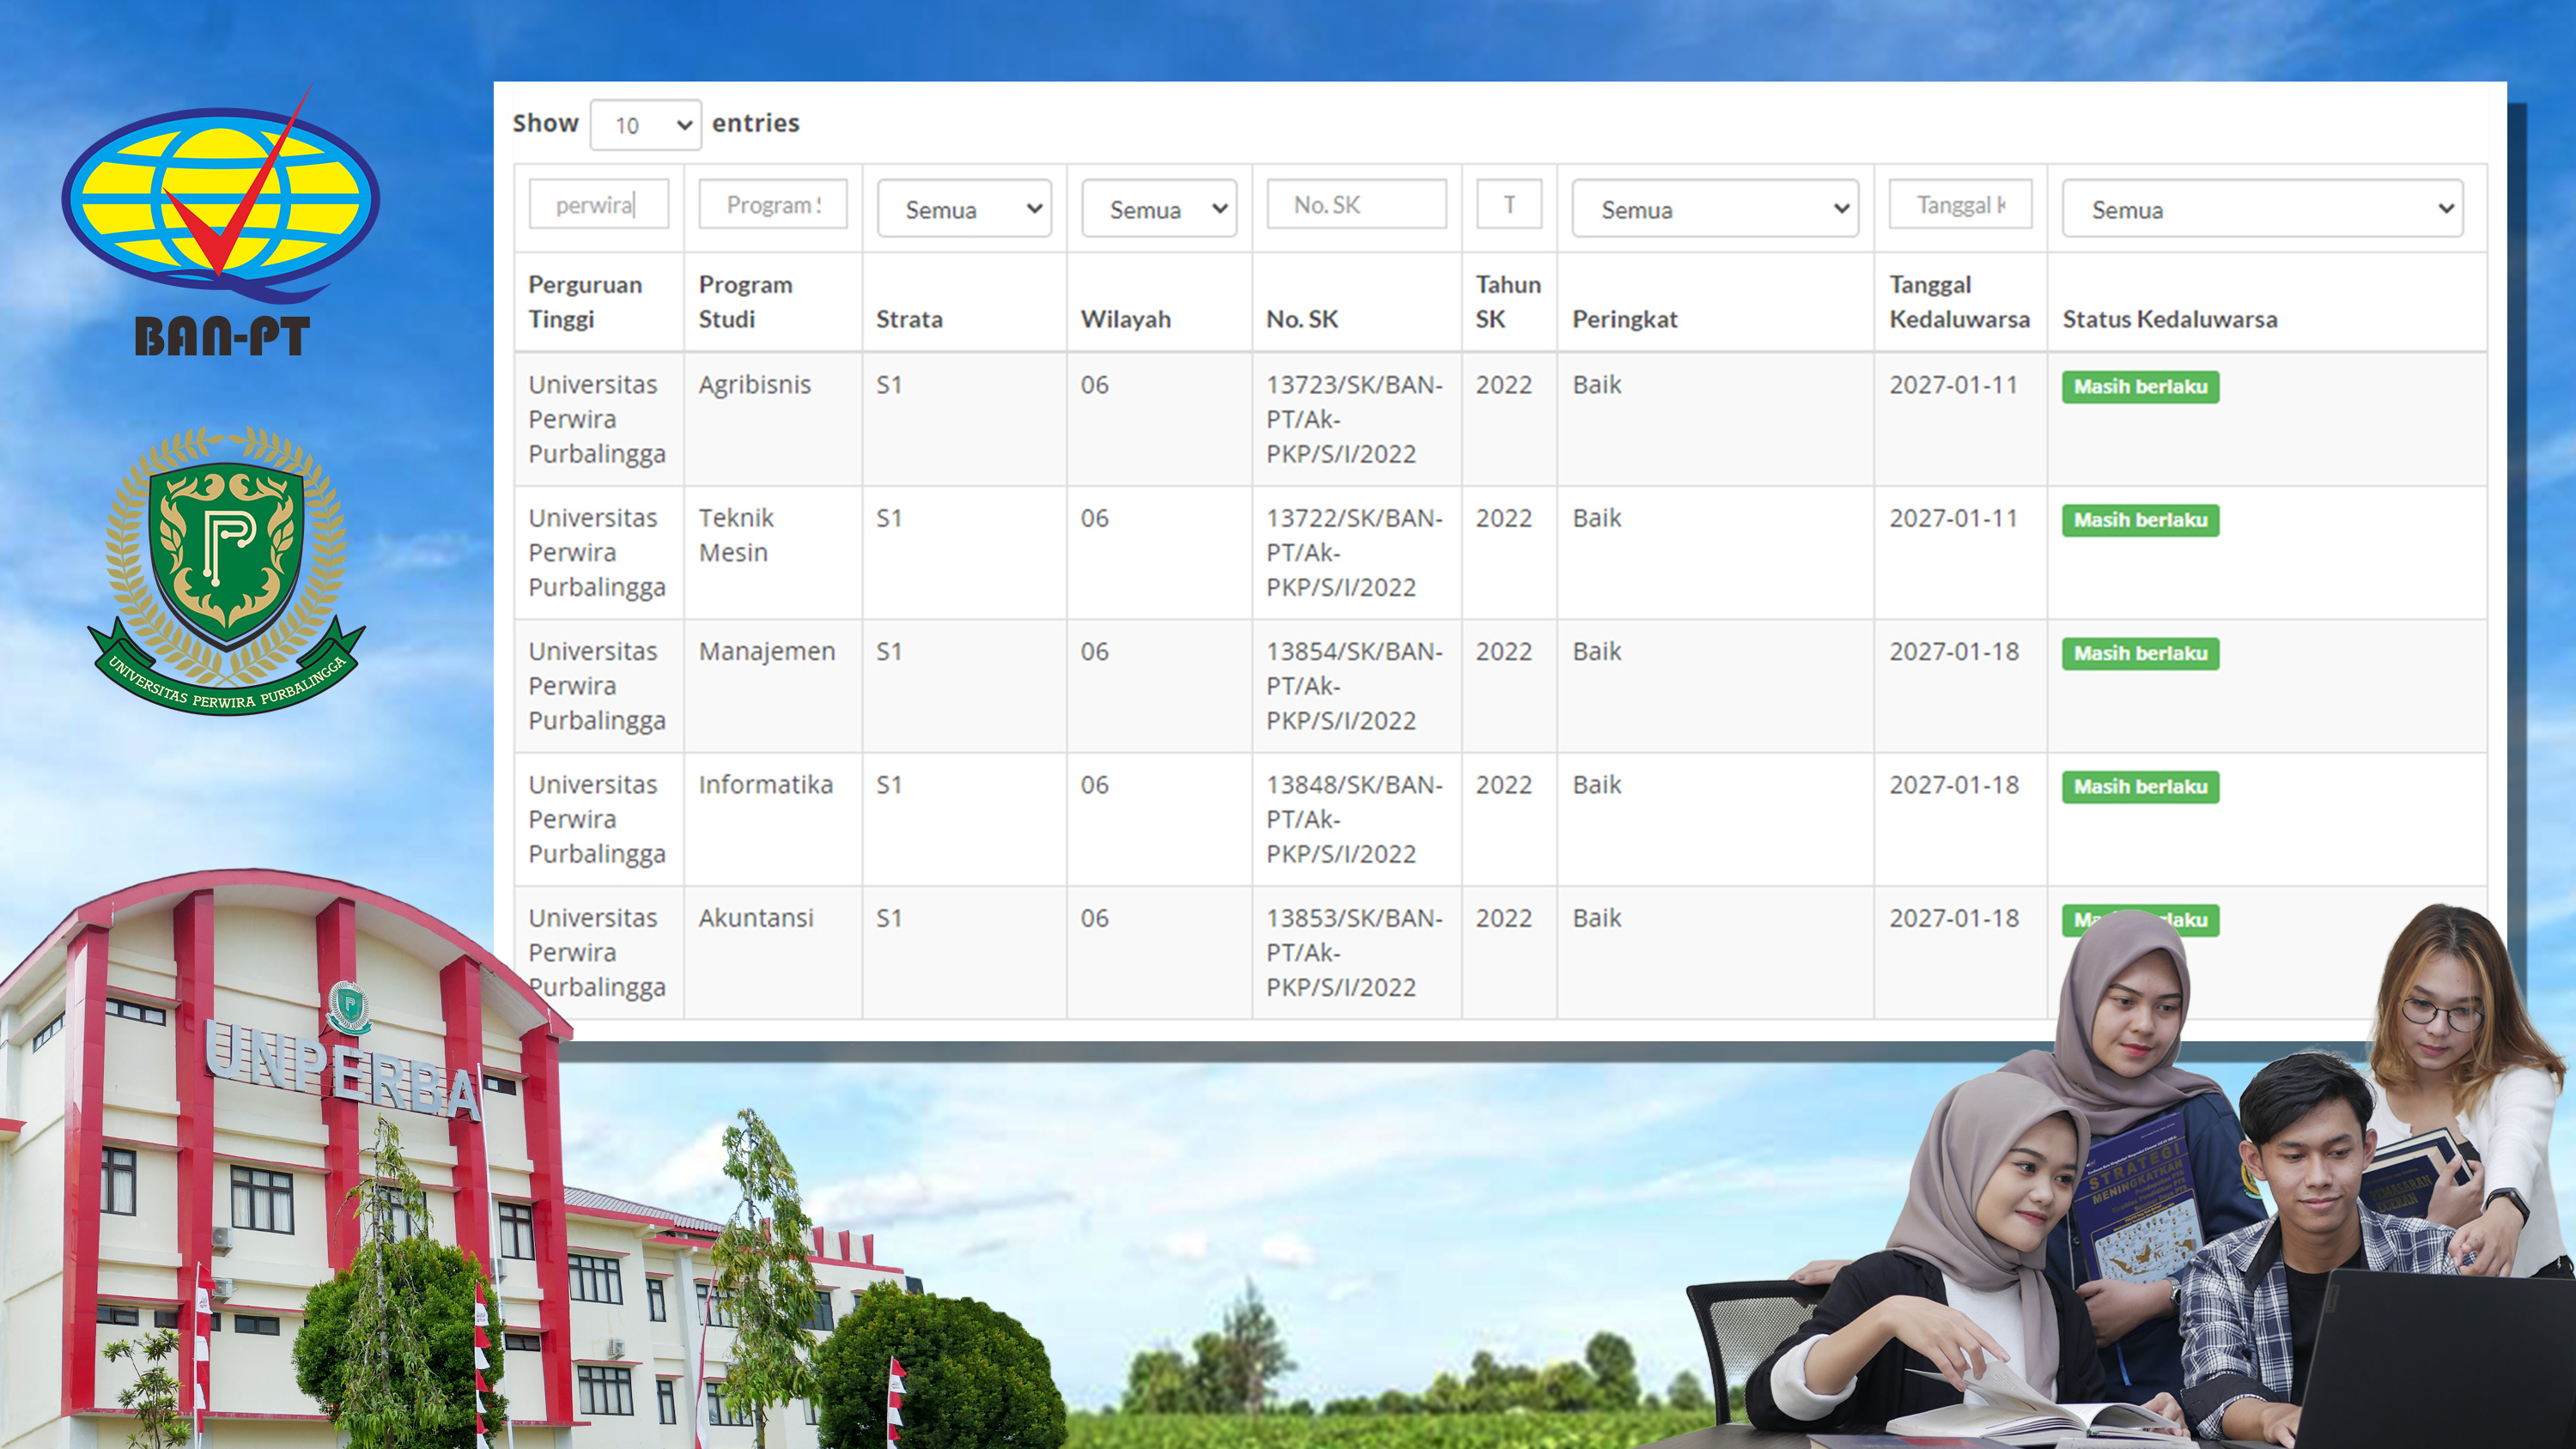The image size is (2576, 1449).
Task: Click Universitas Perwira Purbalingga in Manajemen row
Action: [597, 685]
